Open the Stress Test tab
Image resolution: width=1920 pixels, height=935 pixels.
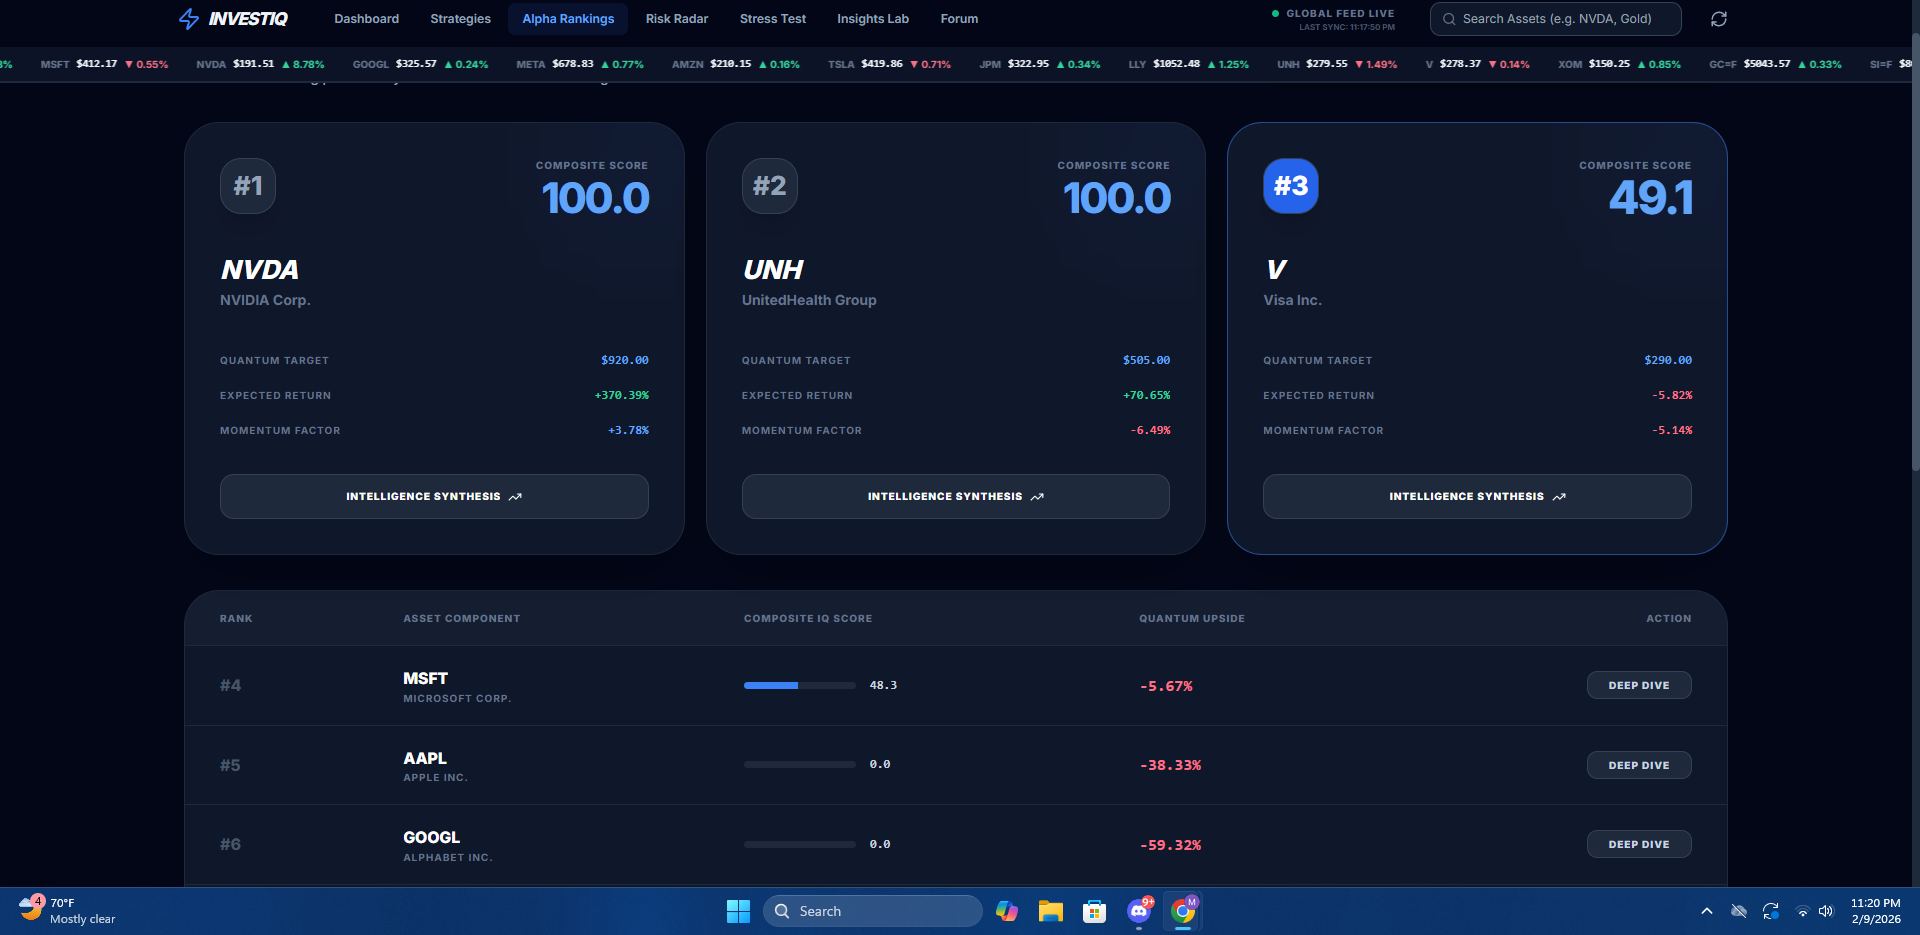click(773, 19)
